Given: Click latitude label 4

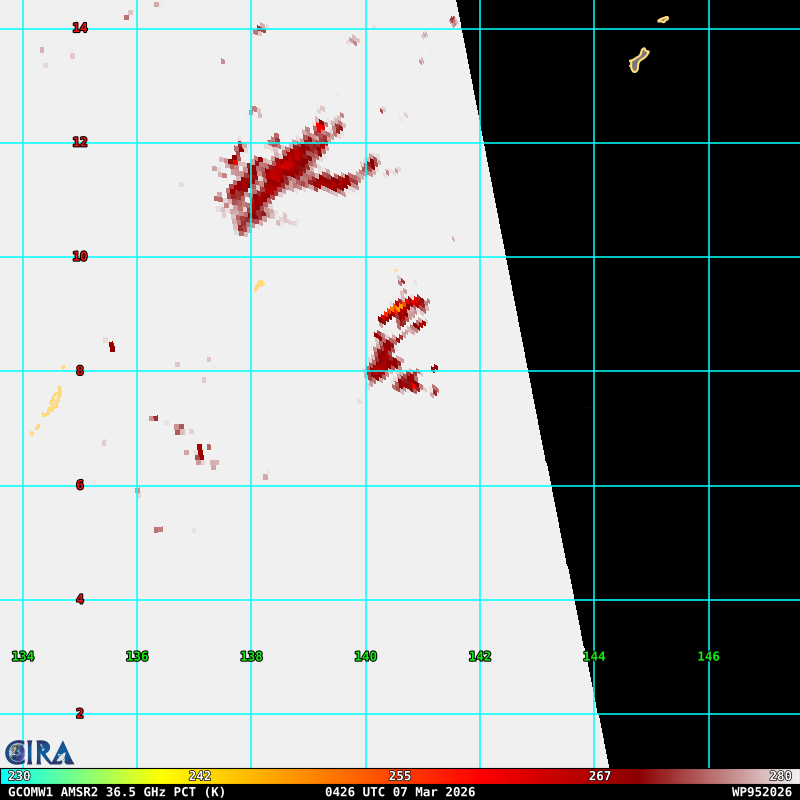Looking at the screenshot, I should click(80, 599).
